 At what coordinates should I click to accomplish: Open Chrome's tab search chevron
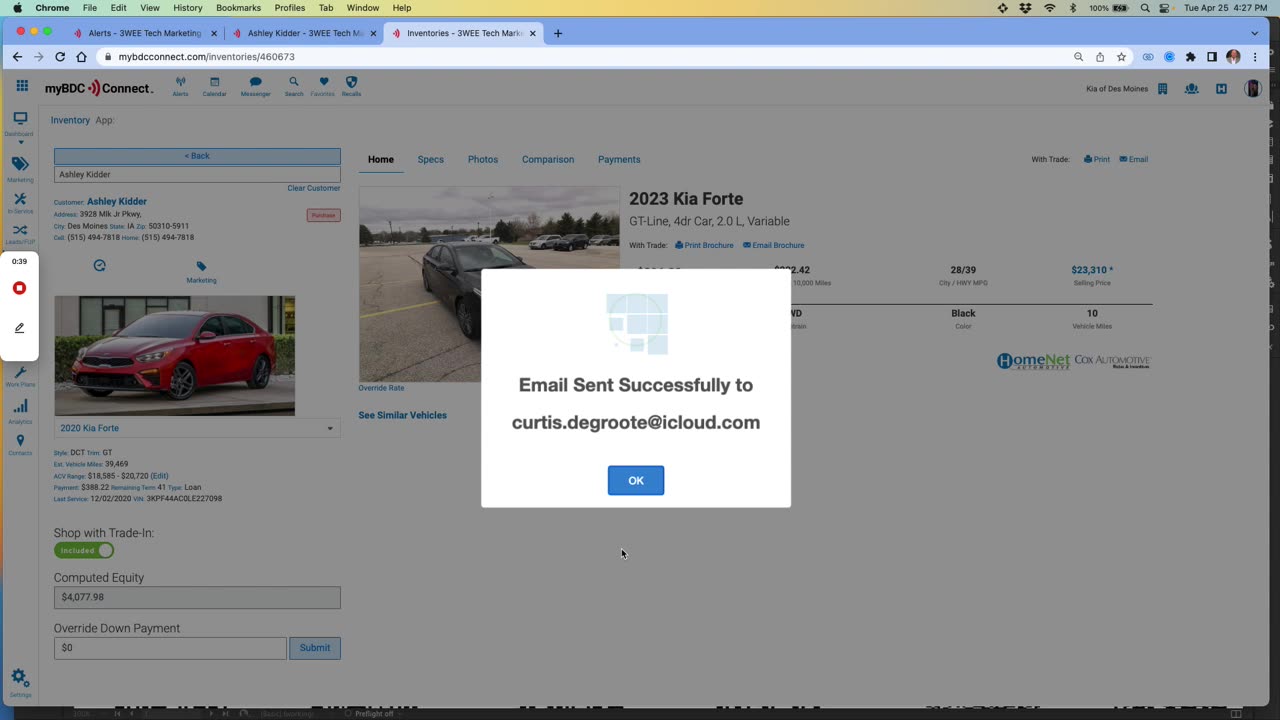[x=1254, y=33]
